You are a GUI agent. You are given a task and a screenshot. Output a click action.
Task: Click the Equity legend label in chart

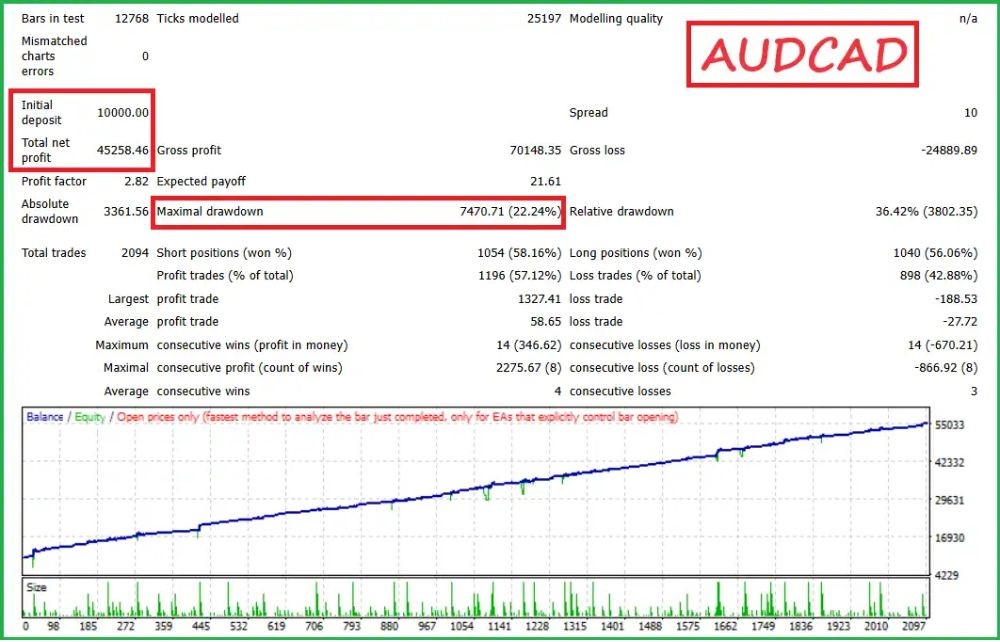pyautogui.click(x=88, y=417)
